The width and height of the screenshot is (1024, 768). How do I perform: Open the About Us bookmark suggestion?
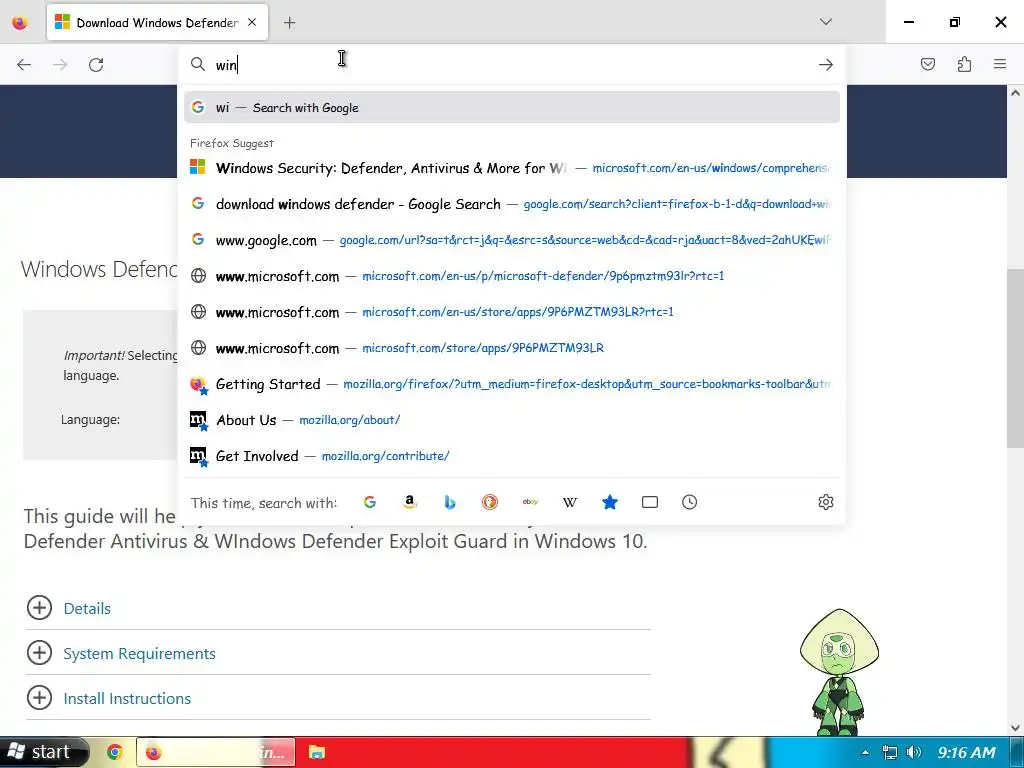pos(512,420)
